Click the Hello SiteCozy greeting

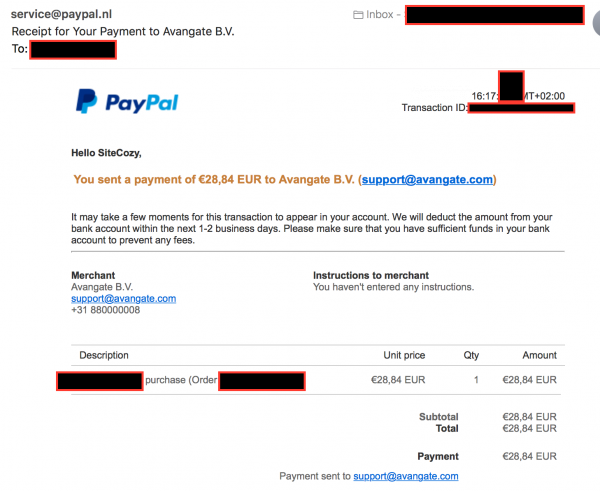pyautogui.click(x=106, y=153)
